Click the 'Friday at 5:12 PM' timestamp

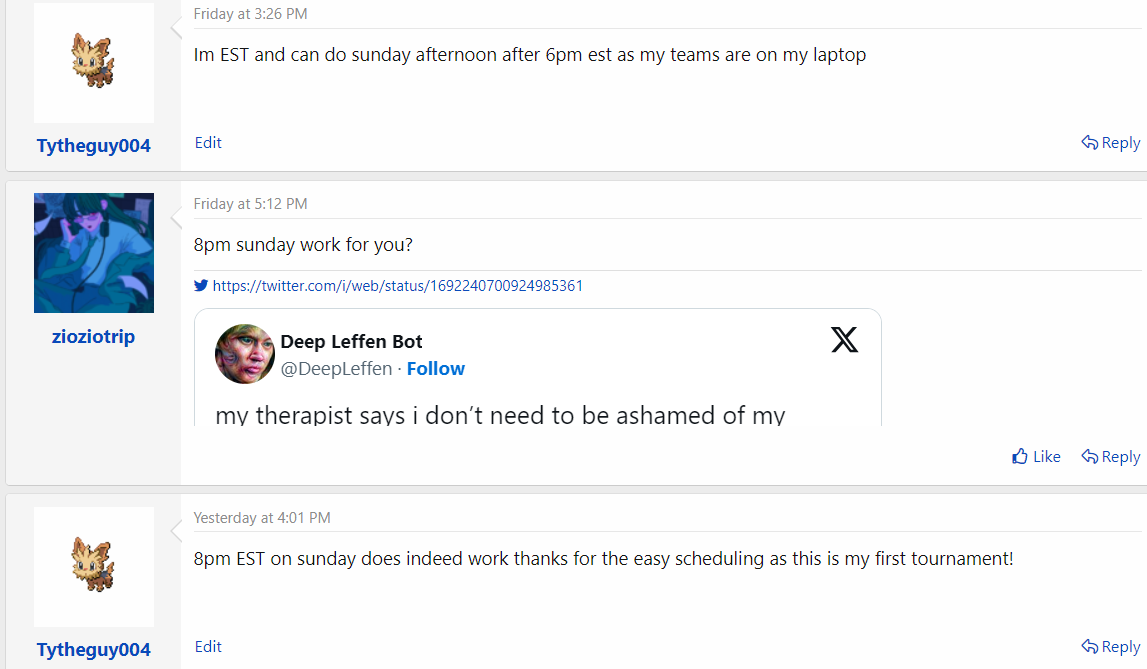[x=250, y=204]
